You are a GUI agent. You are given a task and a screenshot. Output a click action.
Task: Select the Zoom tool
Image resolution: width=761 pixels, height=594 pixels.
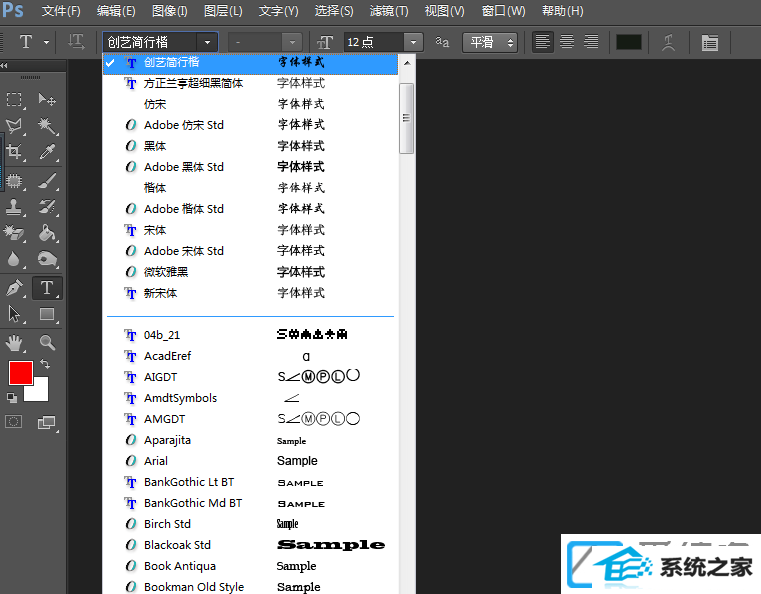[x=47, y=343]
